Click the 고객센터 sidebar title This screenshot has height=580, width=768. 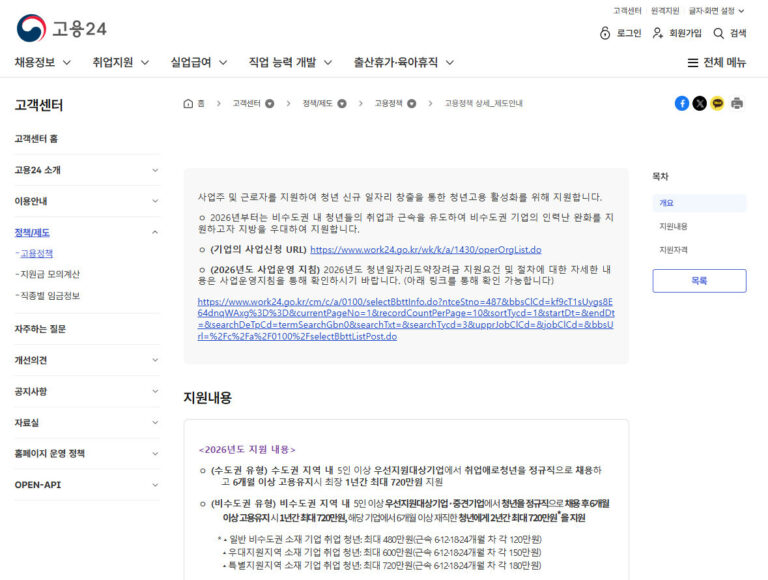[39, 105]
